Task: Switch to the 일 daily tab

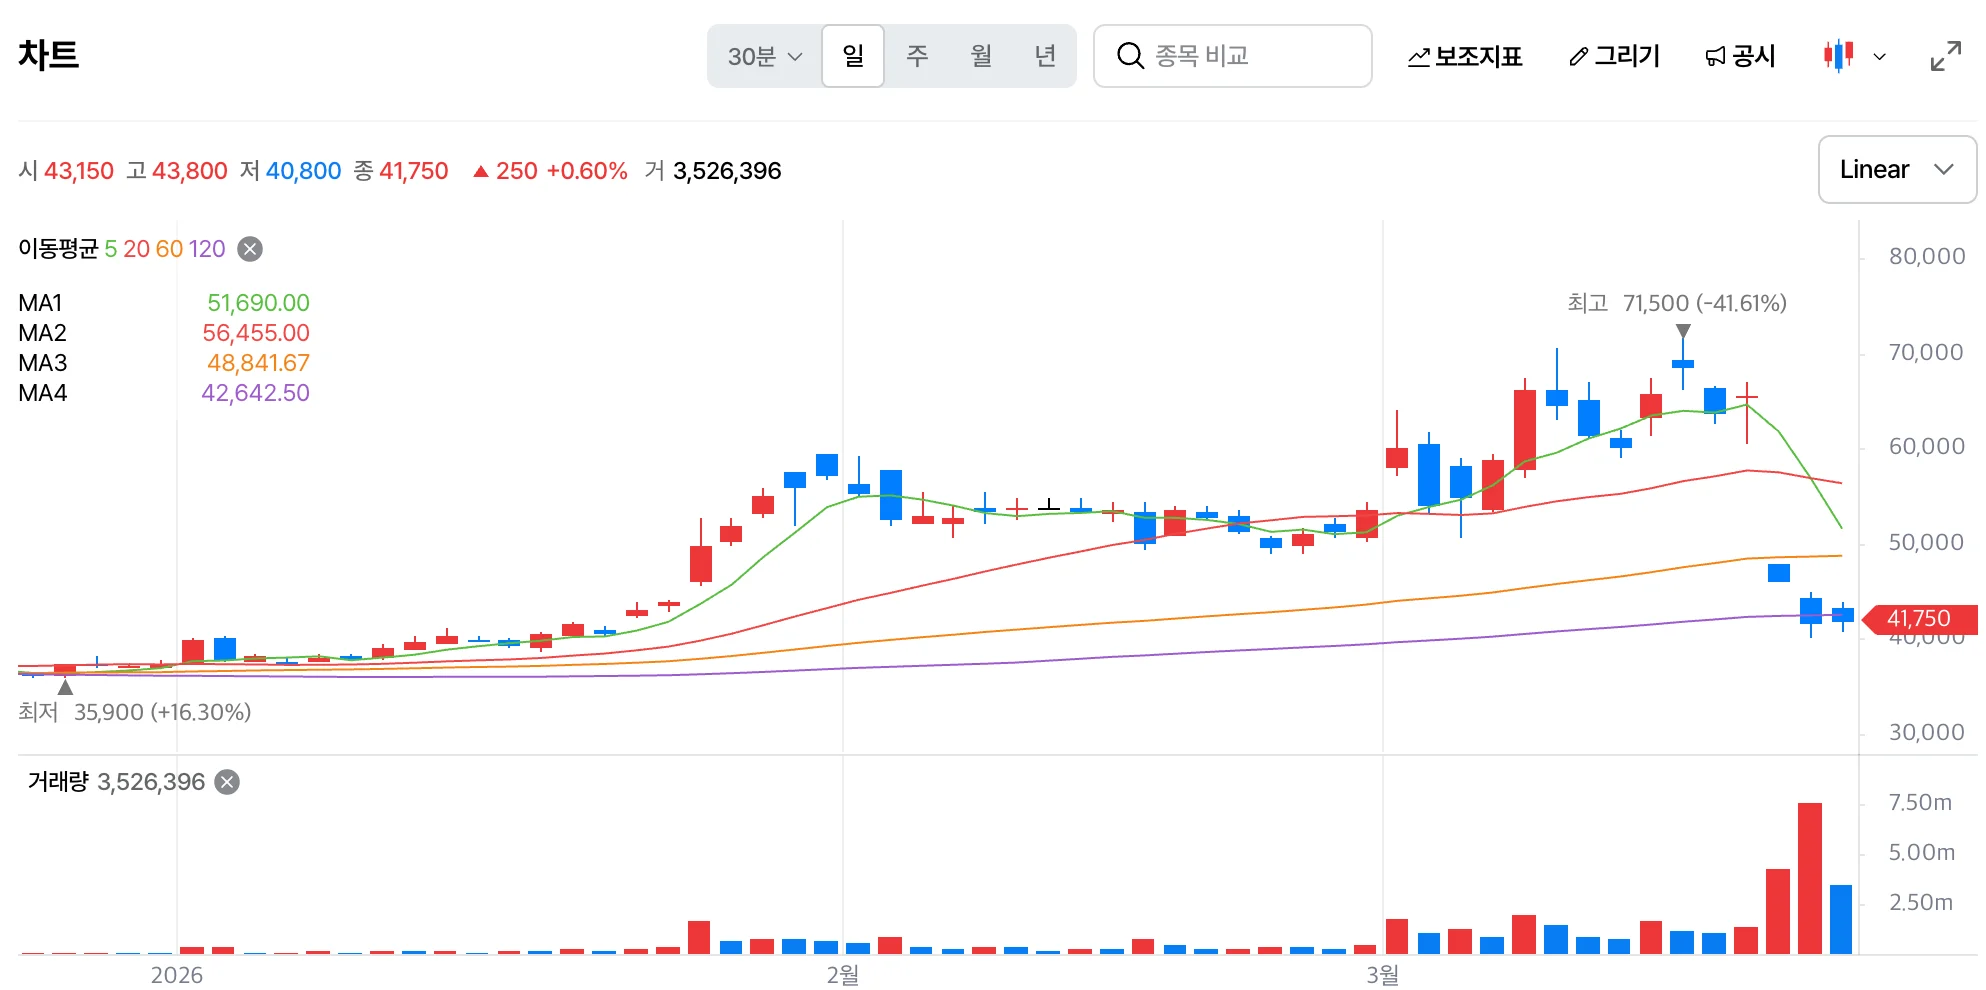Action: [x=853, y=56]
